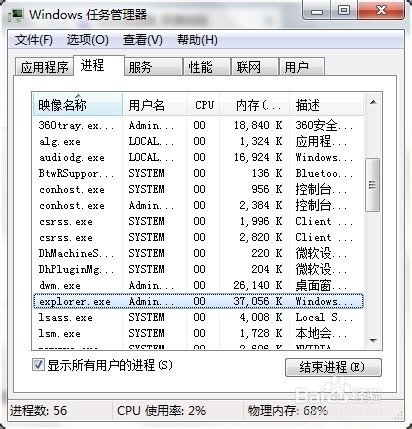
Task: Click the scrollbar up arrow
Action: [373, 102]
